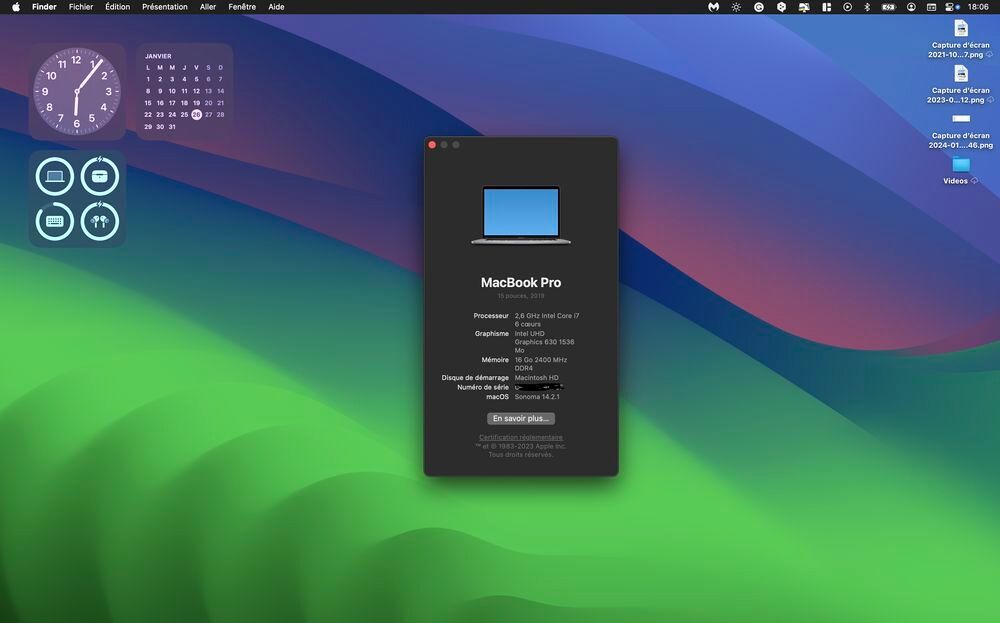This screenshot has width=1000, height=623.
Task: Open the Certification réglementaire link
Action: (520, 437)
